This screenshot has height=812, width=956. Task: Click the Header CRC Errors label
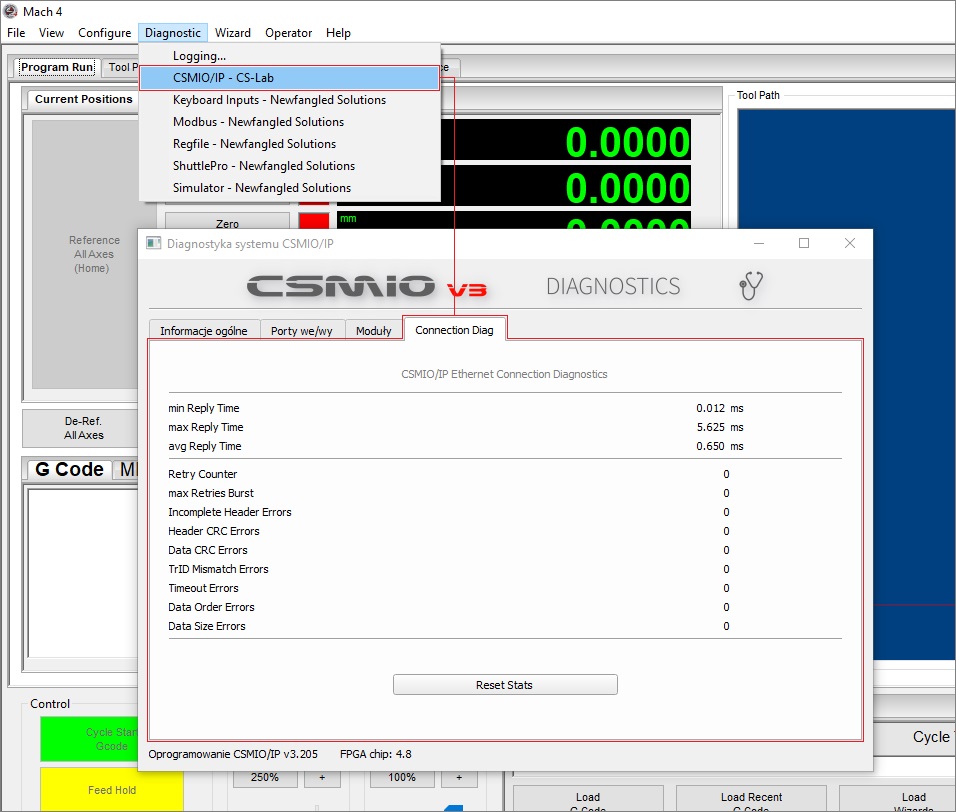pos(214,531)
